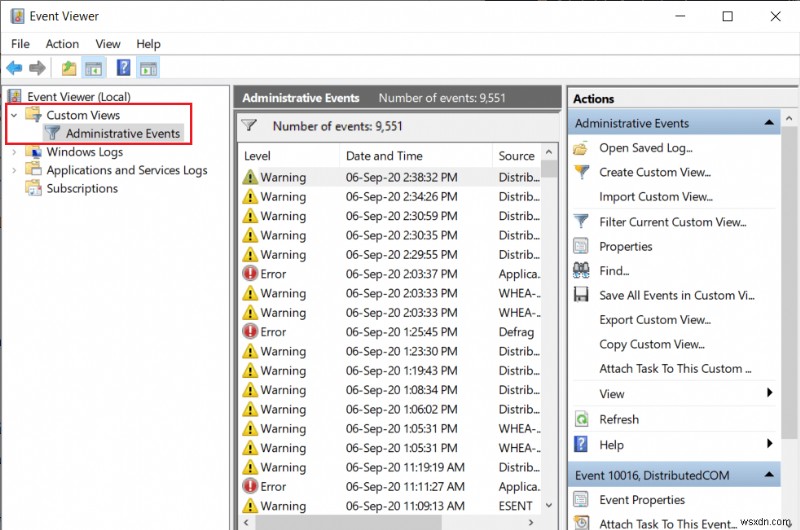The height and width of the screenshot is (530, 800).
Task: Click the Subscriptions folder icon
Action: coord(34,188)
